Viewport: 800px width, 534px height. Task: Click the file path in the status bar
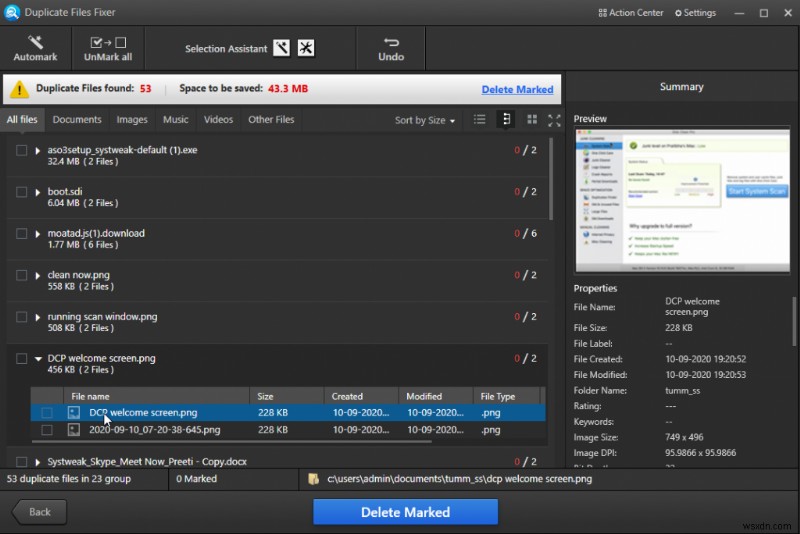tap(460, 479)
